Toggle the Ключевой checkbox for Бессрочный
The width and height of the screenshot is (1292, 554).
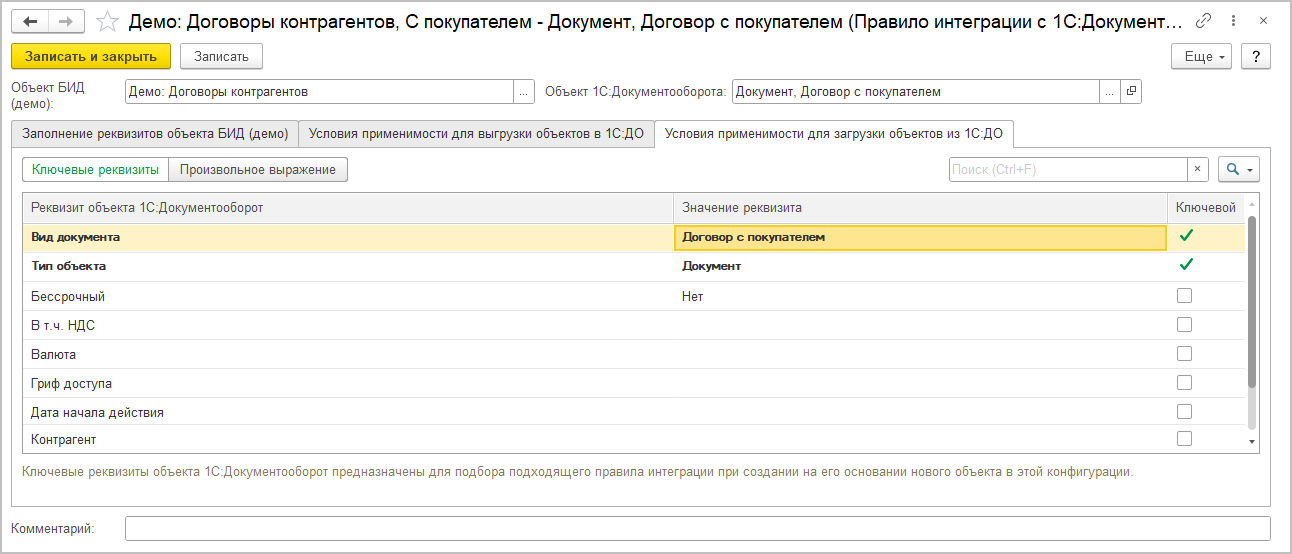(1184, 296)
